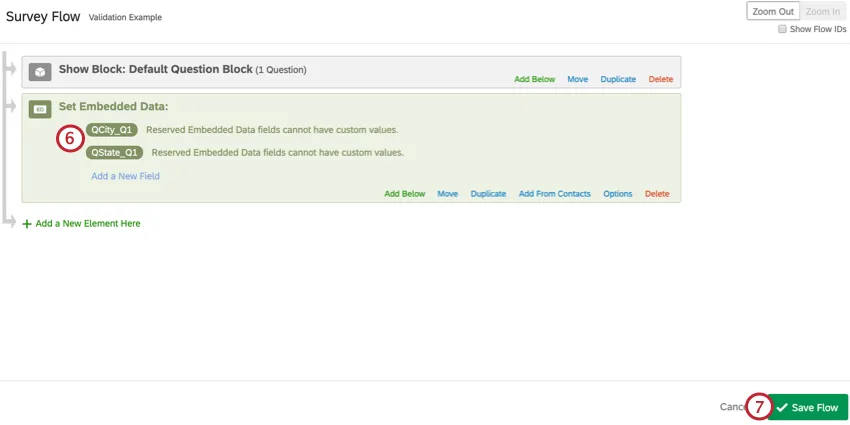Click Add a New Field link
This screenshot has height=425, width=850.
coord(125,176)
